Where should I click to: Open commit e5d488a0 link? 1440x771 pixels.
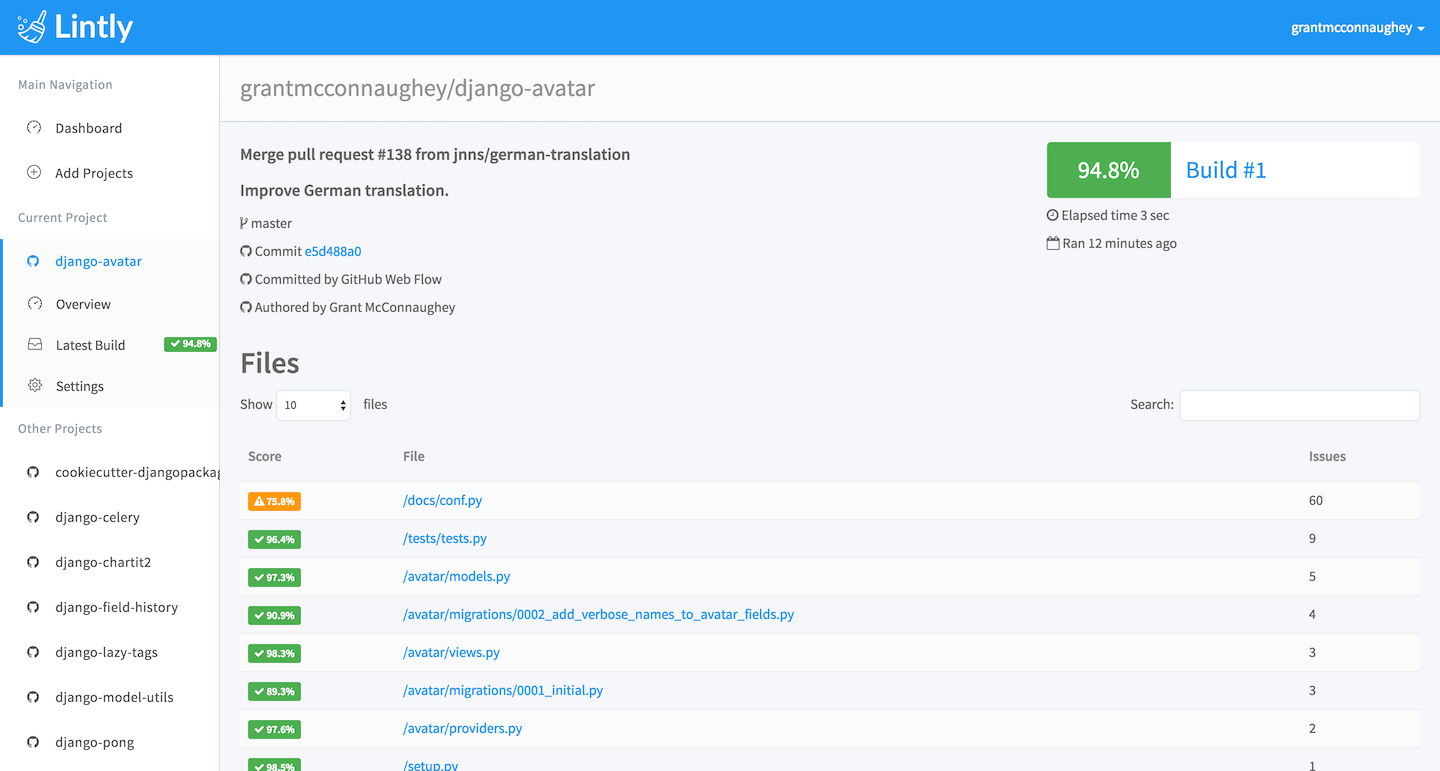(333, 251)
